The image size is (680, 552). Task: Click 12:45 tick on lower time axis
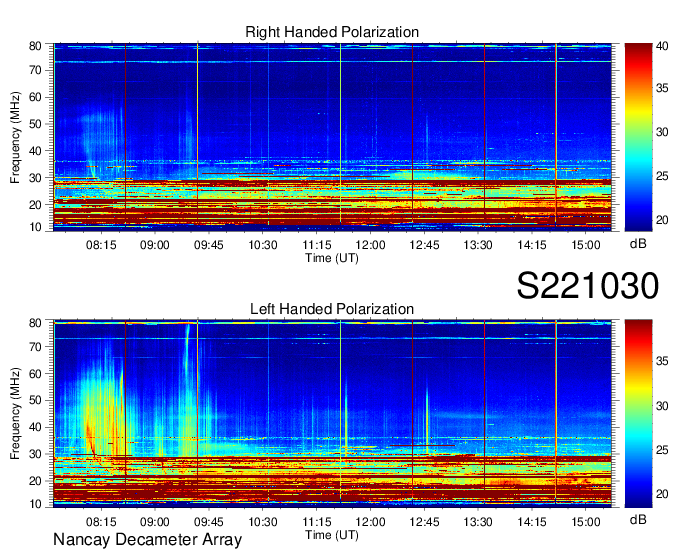pyautogui.click(x=424, y=522)
